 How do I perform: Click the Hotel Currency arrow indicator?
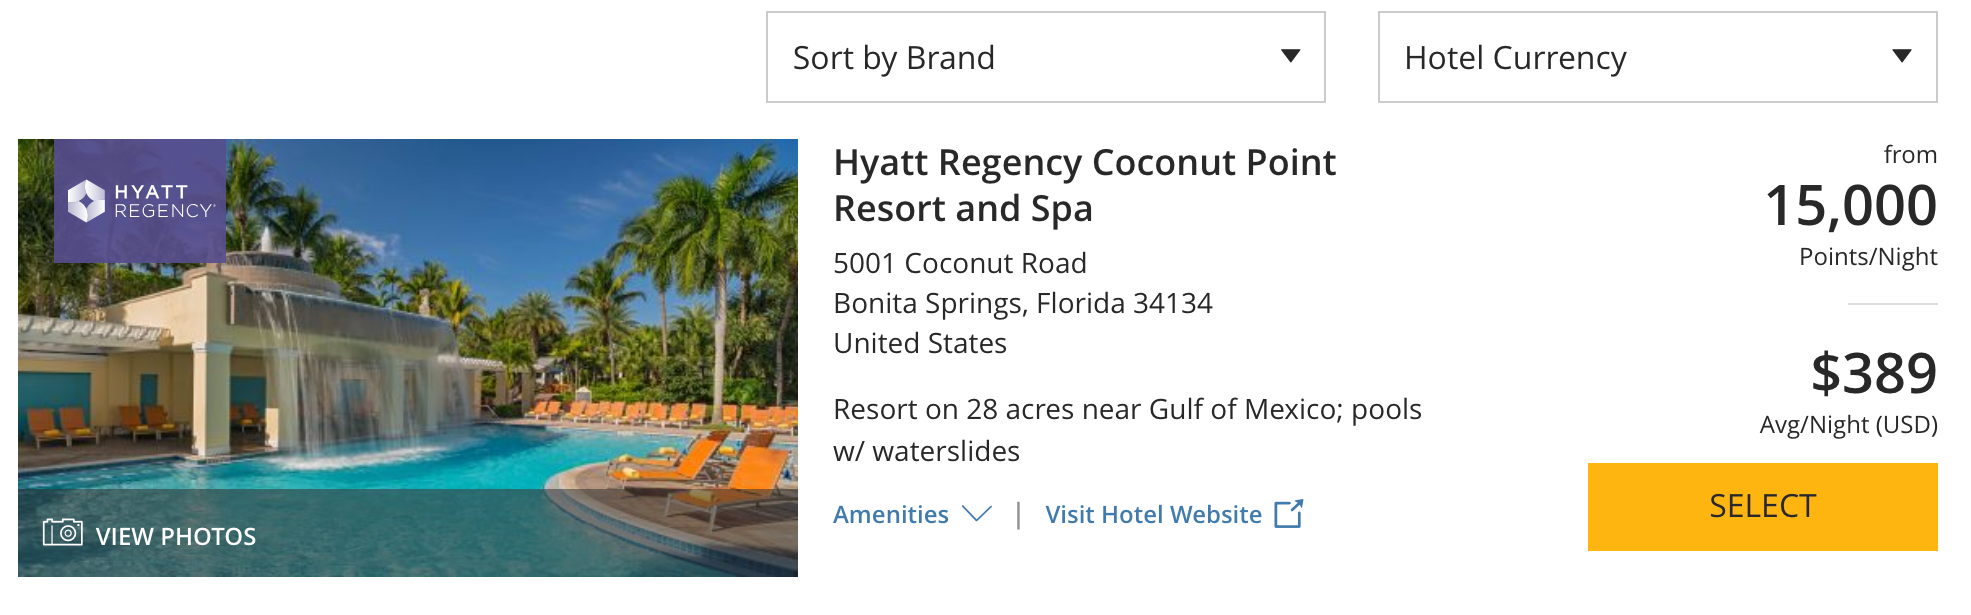[x=1902, y=56]
